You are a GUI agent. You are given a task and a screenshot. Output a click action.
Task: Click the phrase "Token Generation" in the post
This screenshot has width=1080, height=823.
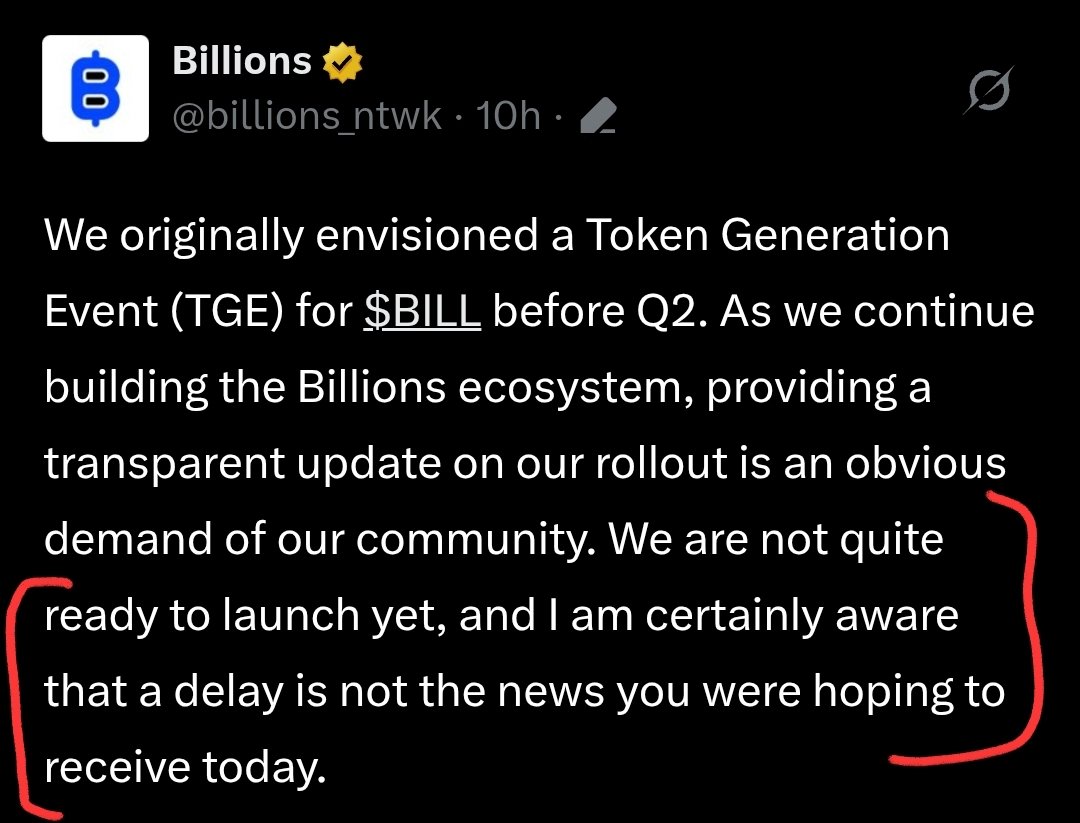pyautogui.click(x=767, y=237)
